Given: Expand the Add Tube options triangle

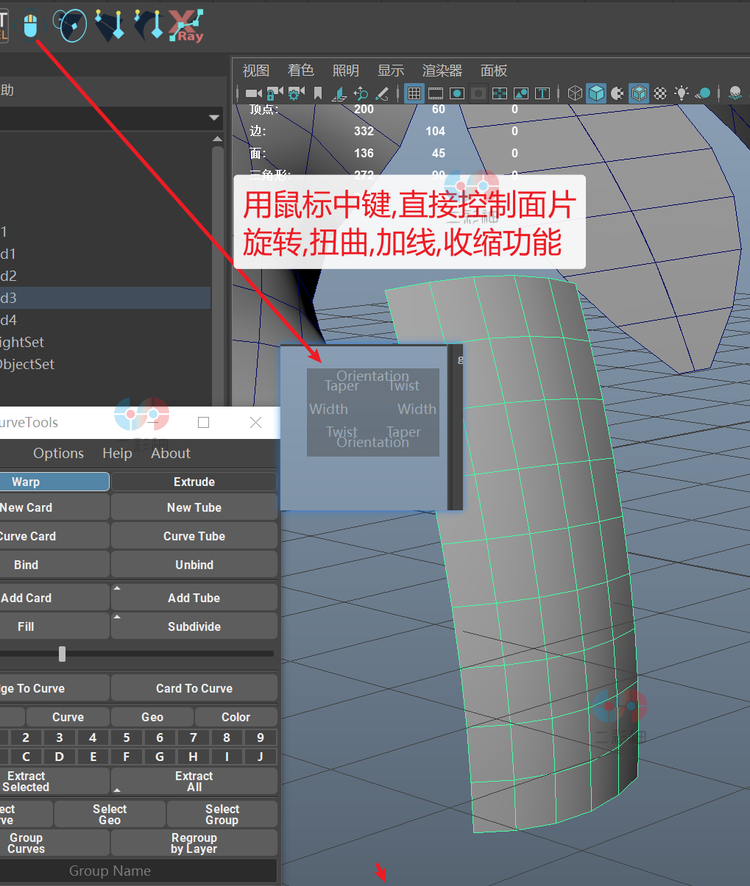Looking at the screenshot, I should 117,589.
